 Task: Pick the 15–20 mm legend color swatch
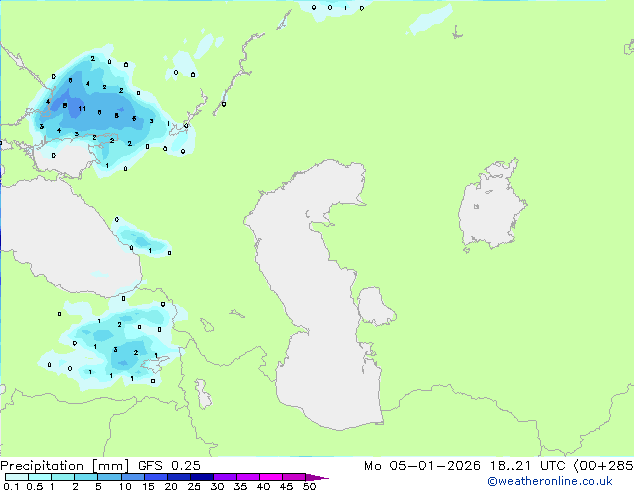[156, 477]
